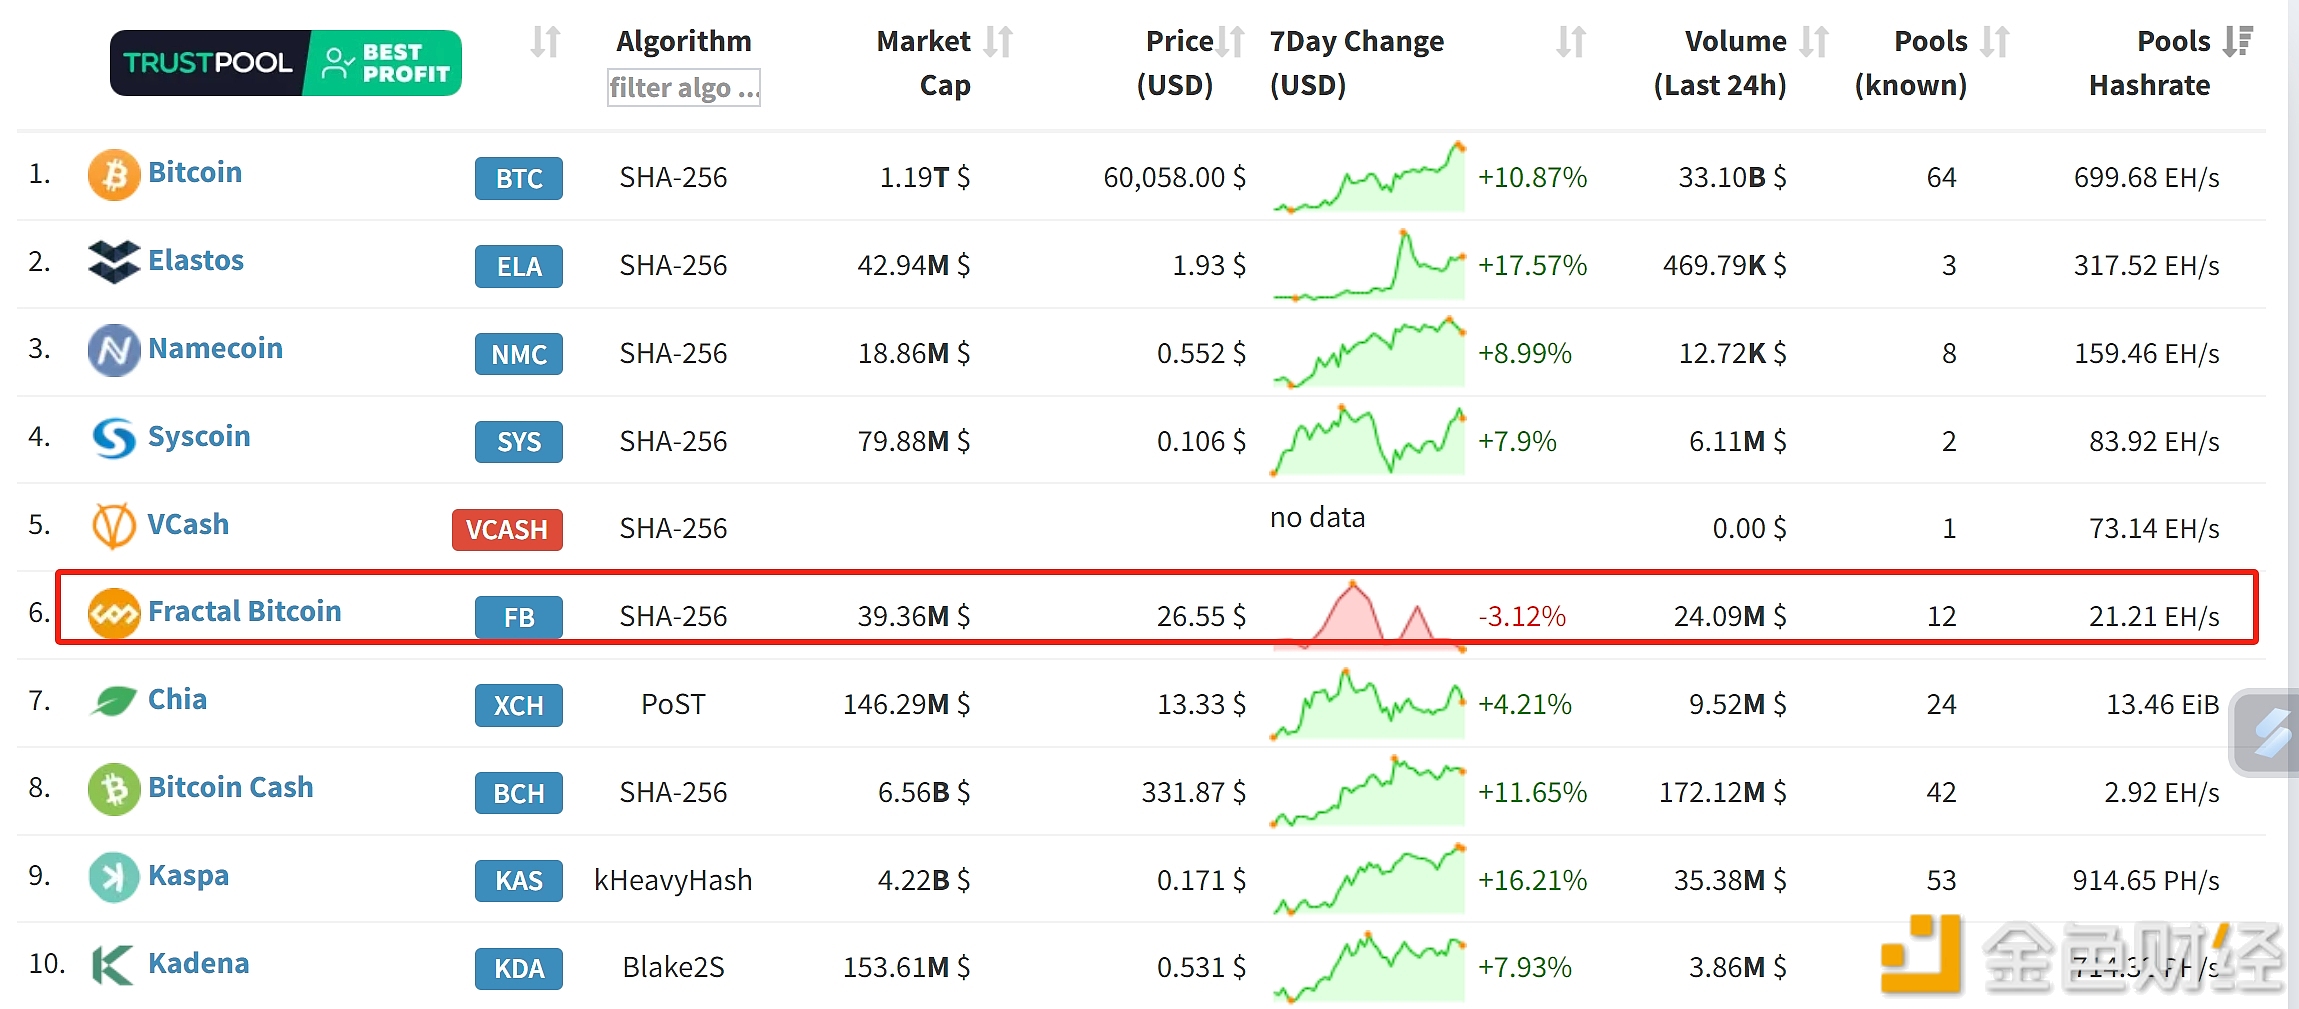Image resolution: width=2299 pixels, height=1009 pixels.
Task: Click the Fractal Bitcoin logo icon
Action: (114, 613)
